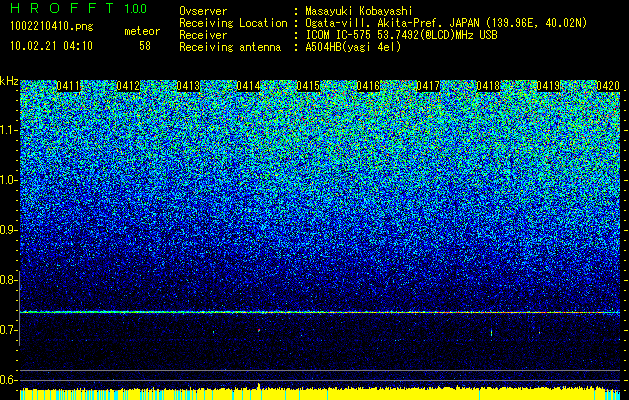Click the 0411 time marker
The height and width of the screenshot is (400, 629).
(68, 86)
